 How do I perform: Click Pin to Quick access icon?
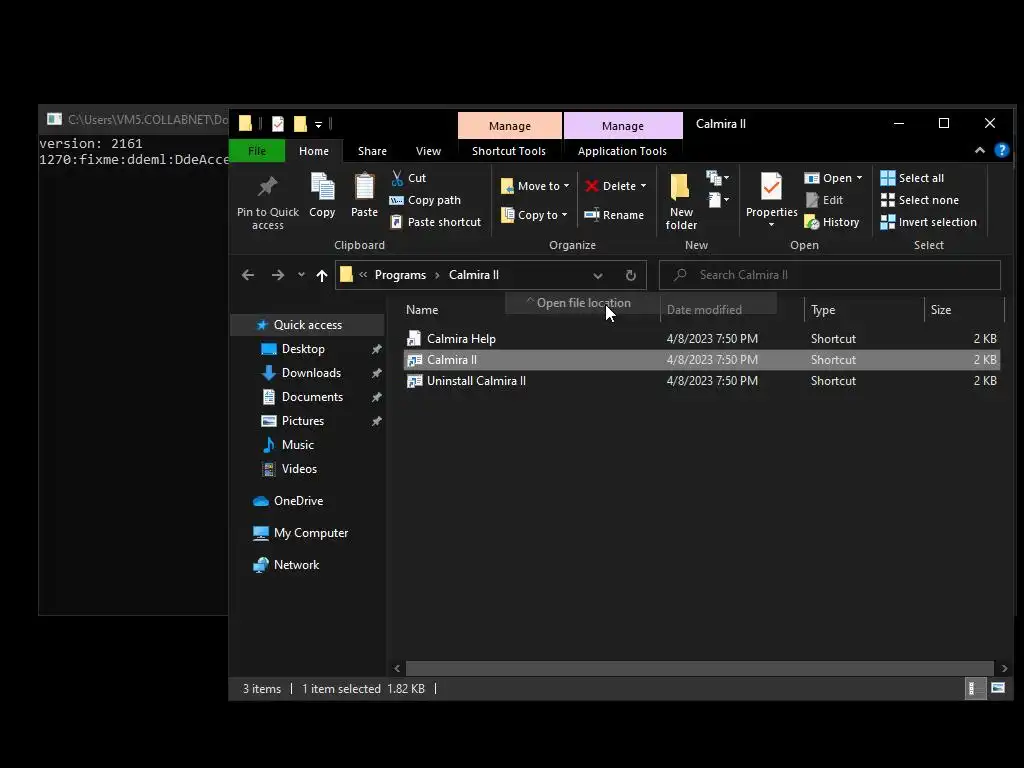pos(267,187)
